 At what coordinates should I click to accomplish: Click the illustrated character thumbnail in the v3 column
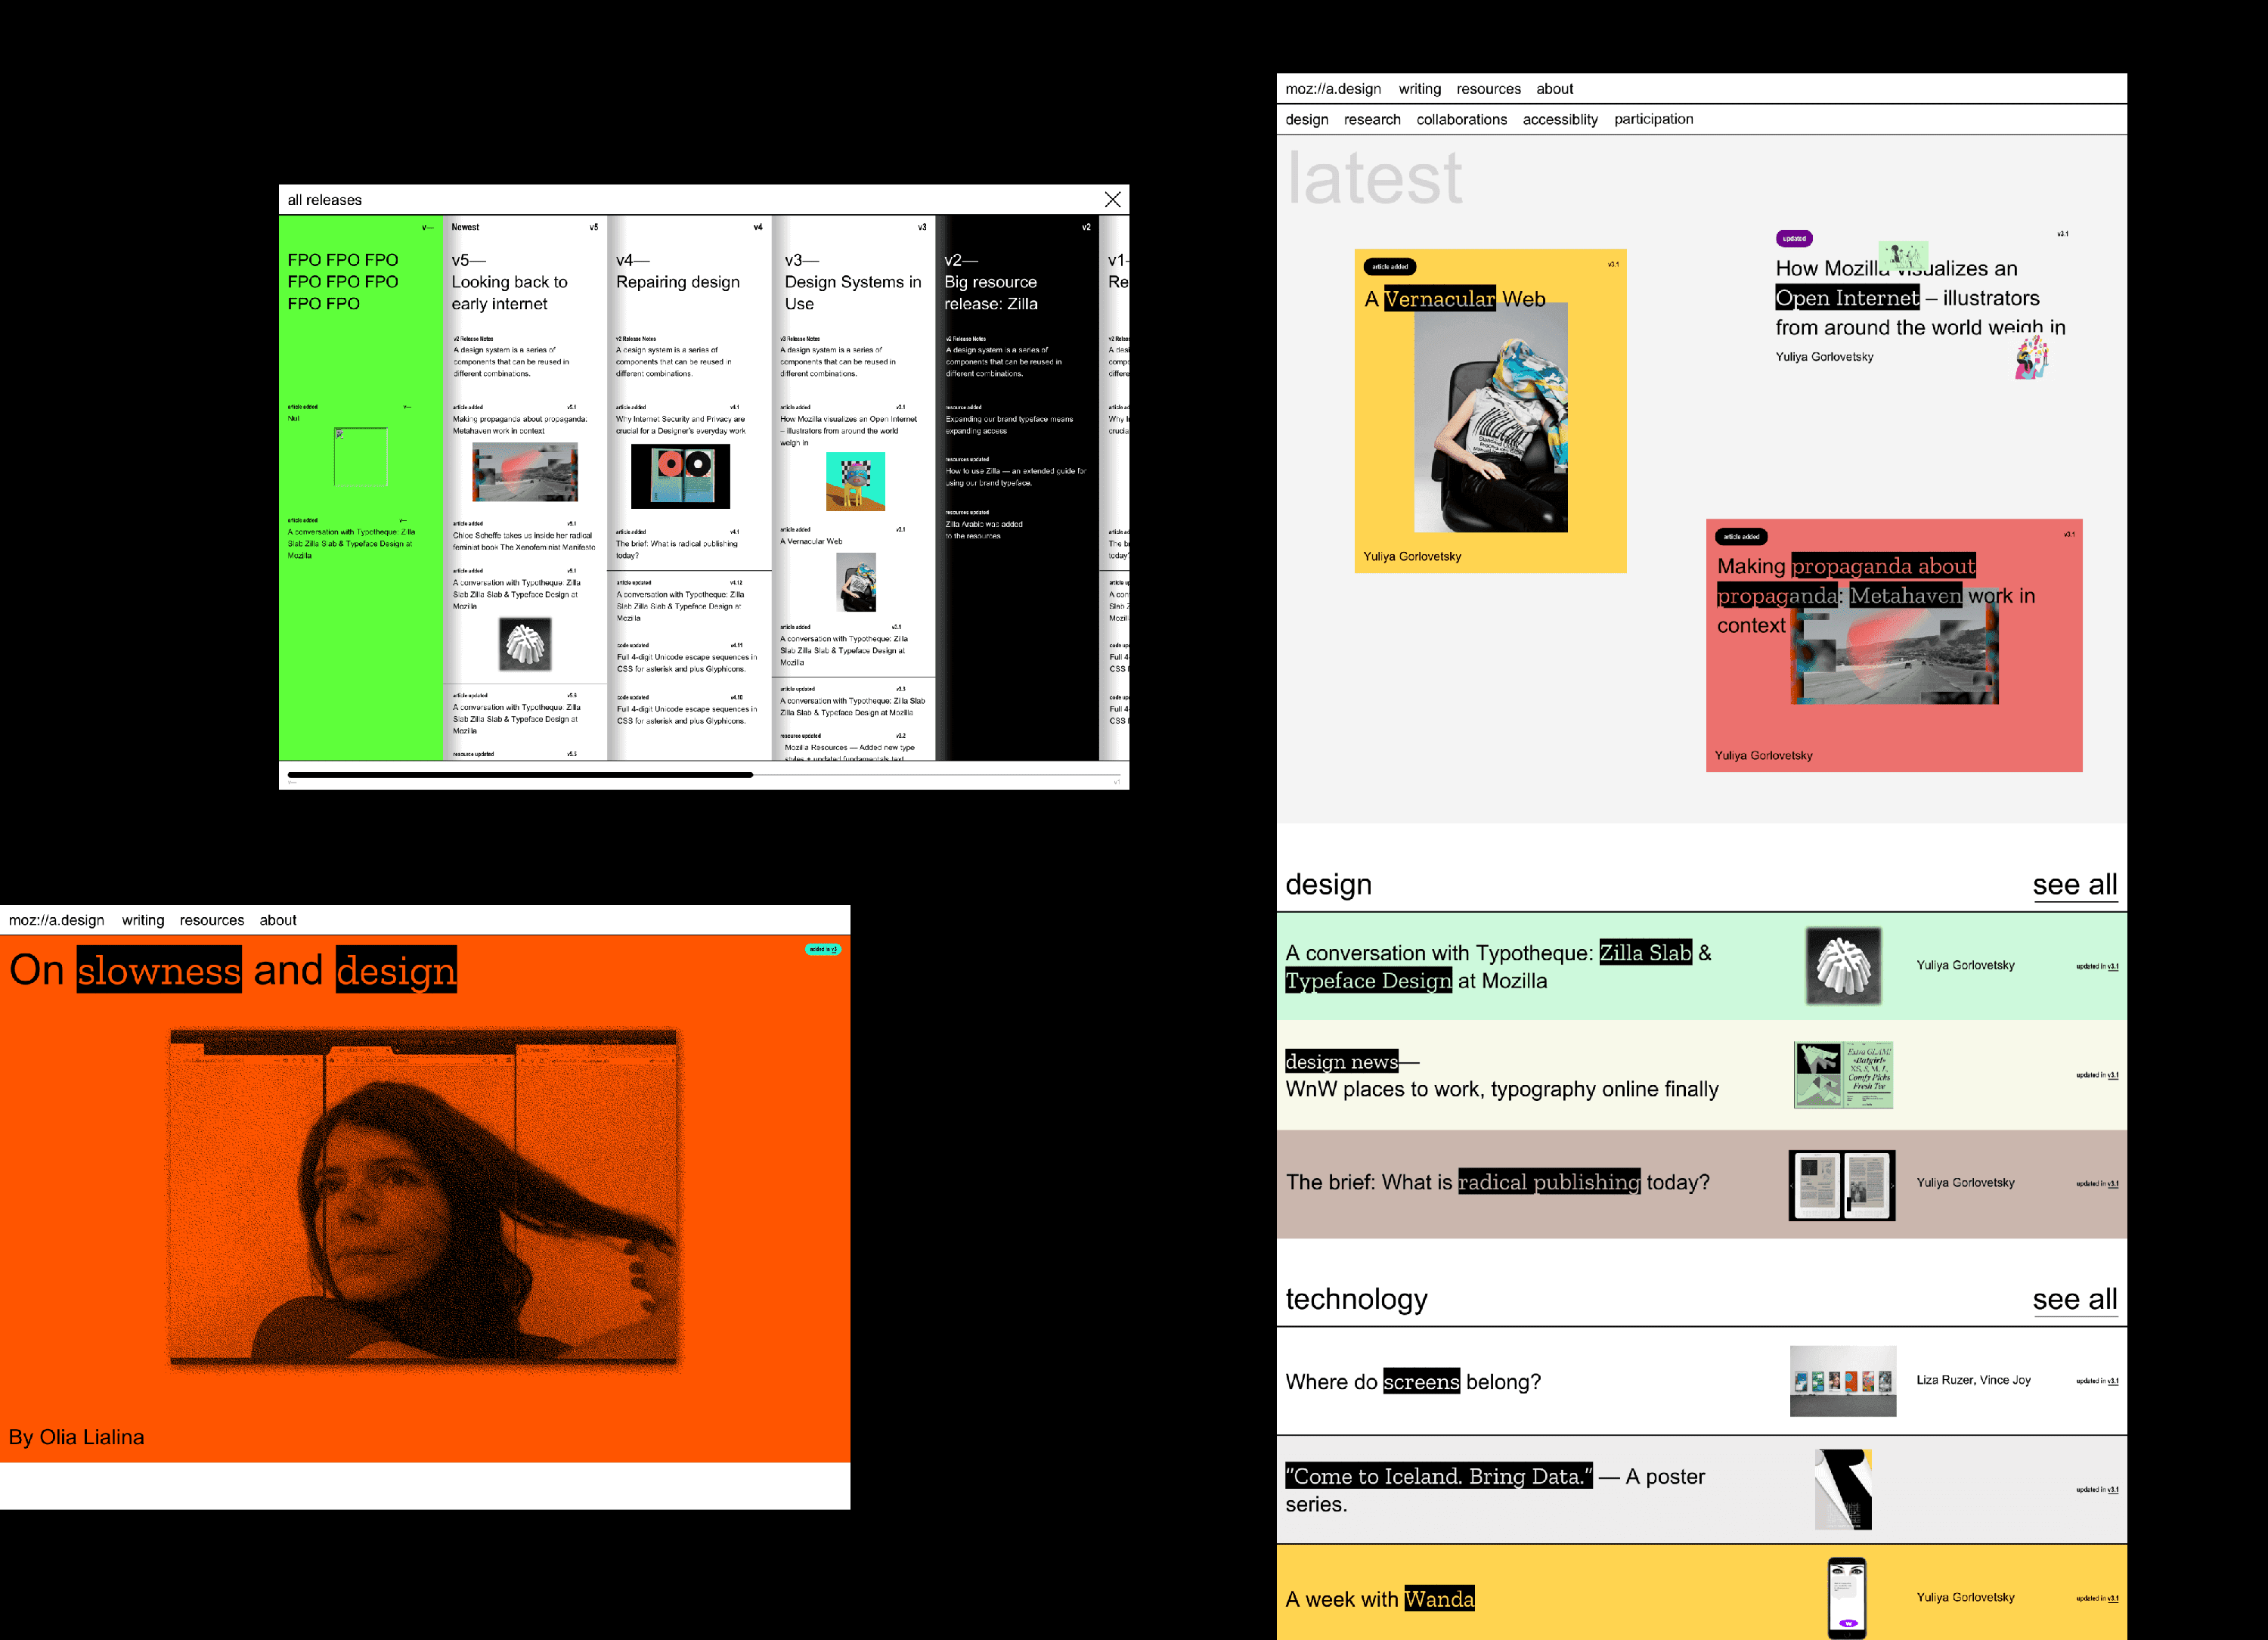[x=855, y=481]
